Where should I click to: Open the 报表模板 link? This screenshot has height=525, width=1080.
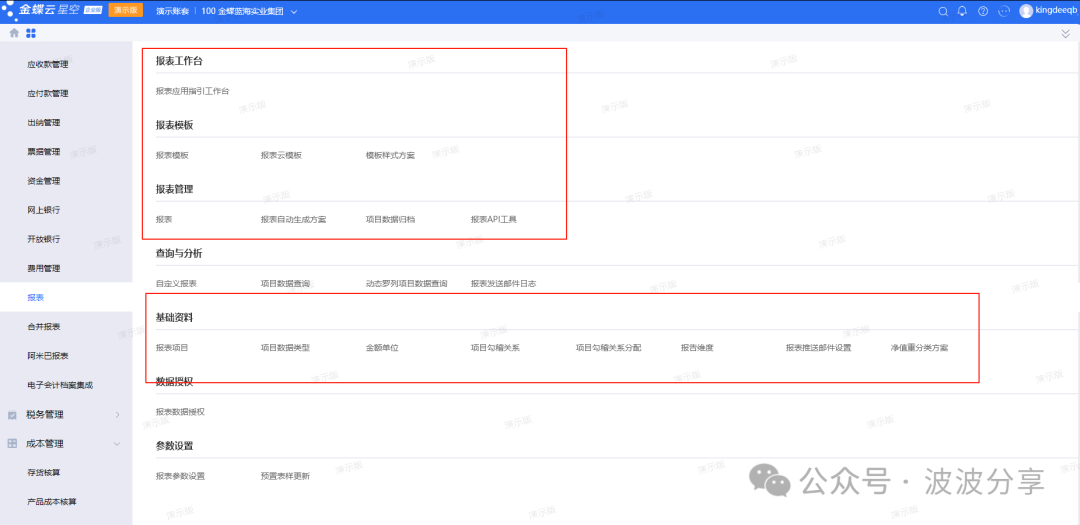click(x=172, y=156)
